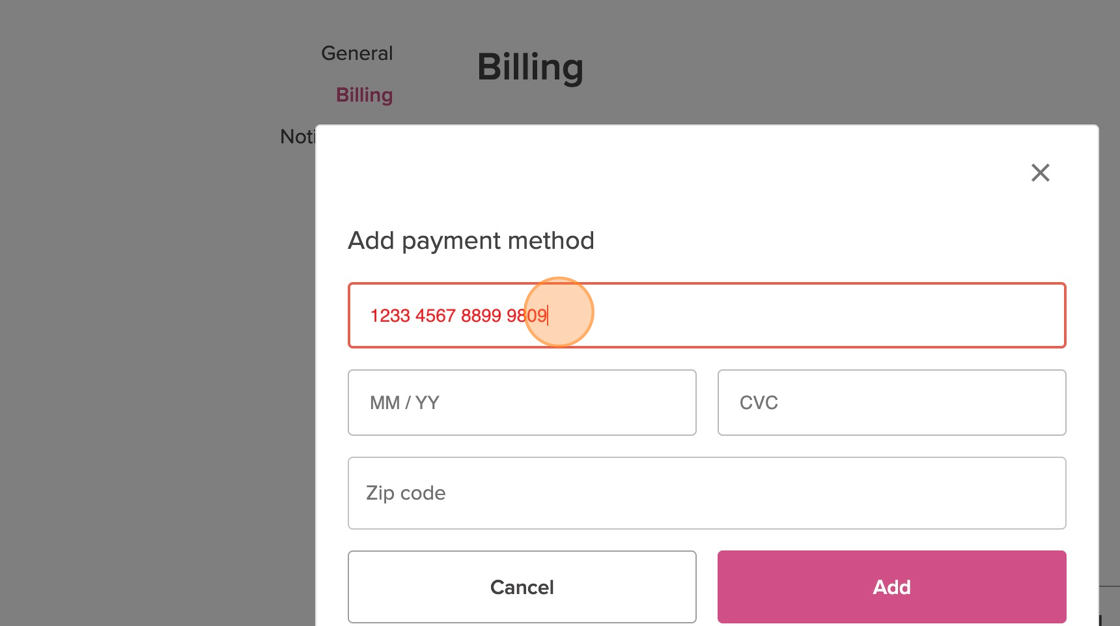Click the Billing page heading
The image size is (1120, 626).
(530, 68)
